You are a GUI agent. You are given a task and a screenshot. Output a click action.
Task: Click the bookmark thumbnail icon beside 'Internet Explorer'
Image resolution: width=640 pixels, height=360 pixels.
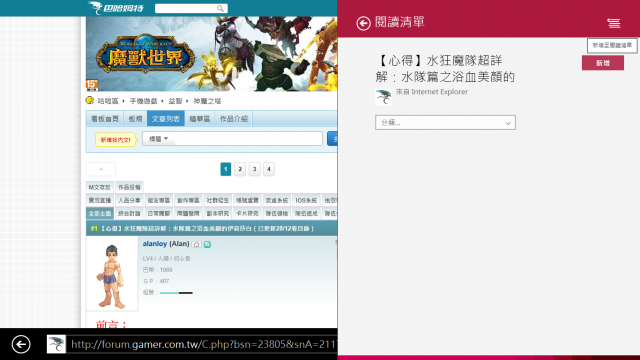pyautogui.click(x=383, y=97)
